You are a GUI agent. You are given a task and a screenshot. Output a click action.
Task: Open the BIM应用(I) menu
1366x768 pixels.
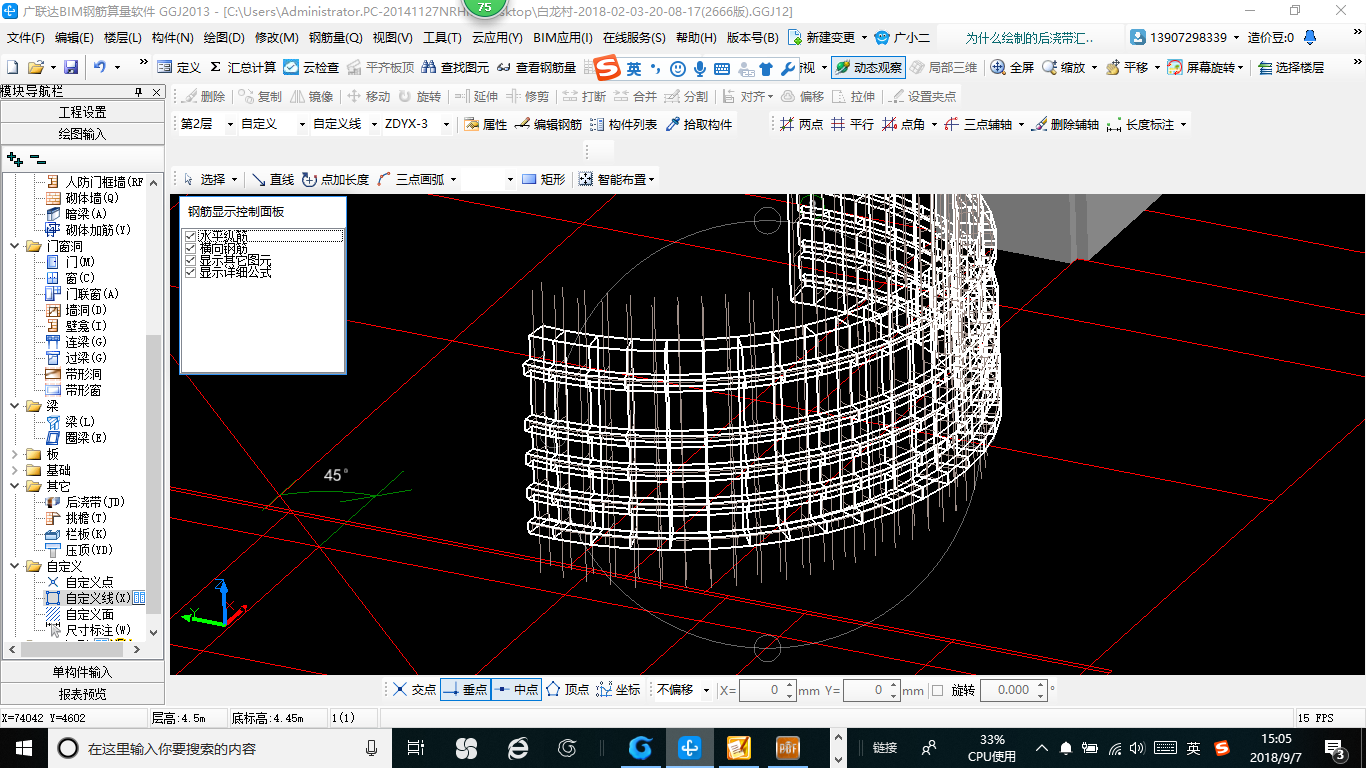[563, 38]
